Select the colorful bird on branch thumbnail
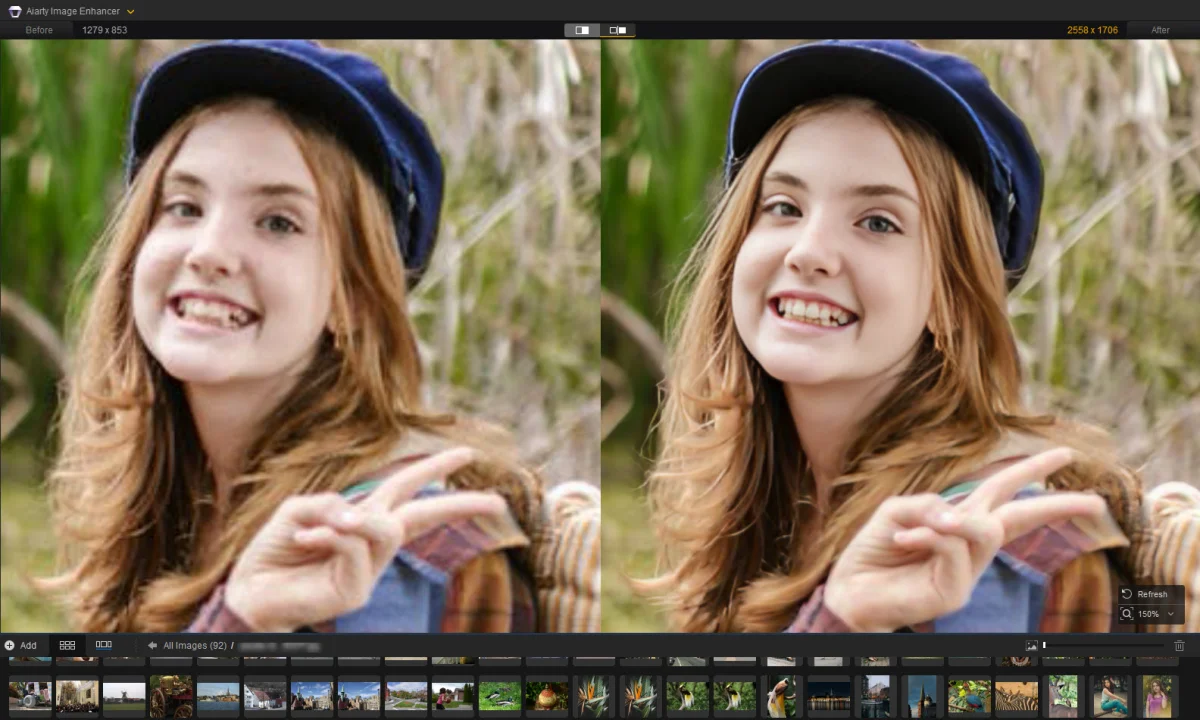The image size is (1200, 720). click(x=969, y=695)
